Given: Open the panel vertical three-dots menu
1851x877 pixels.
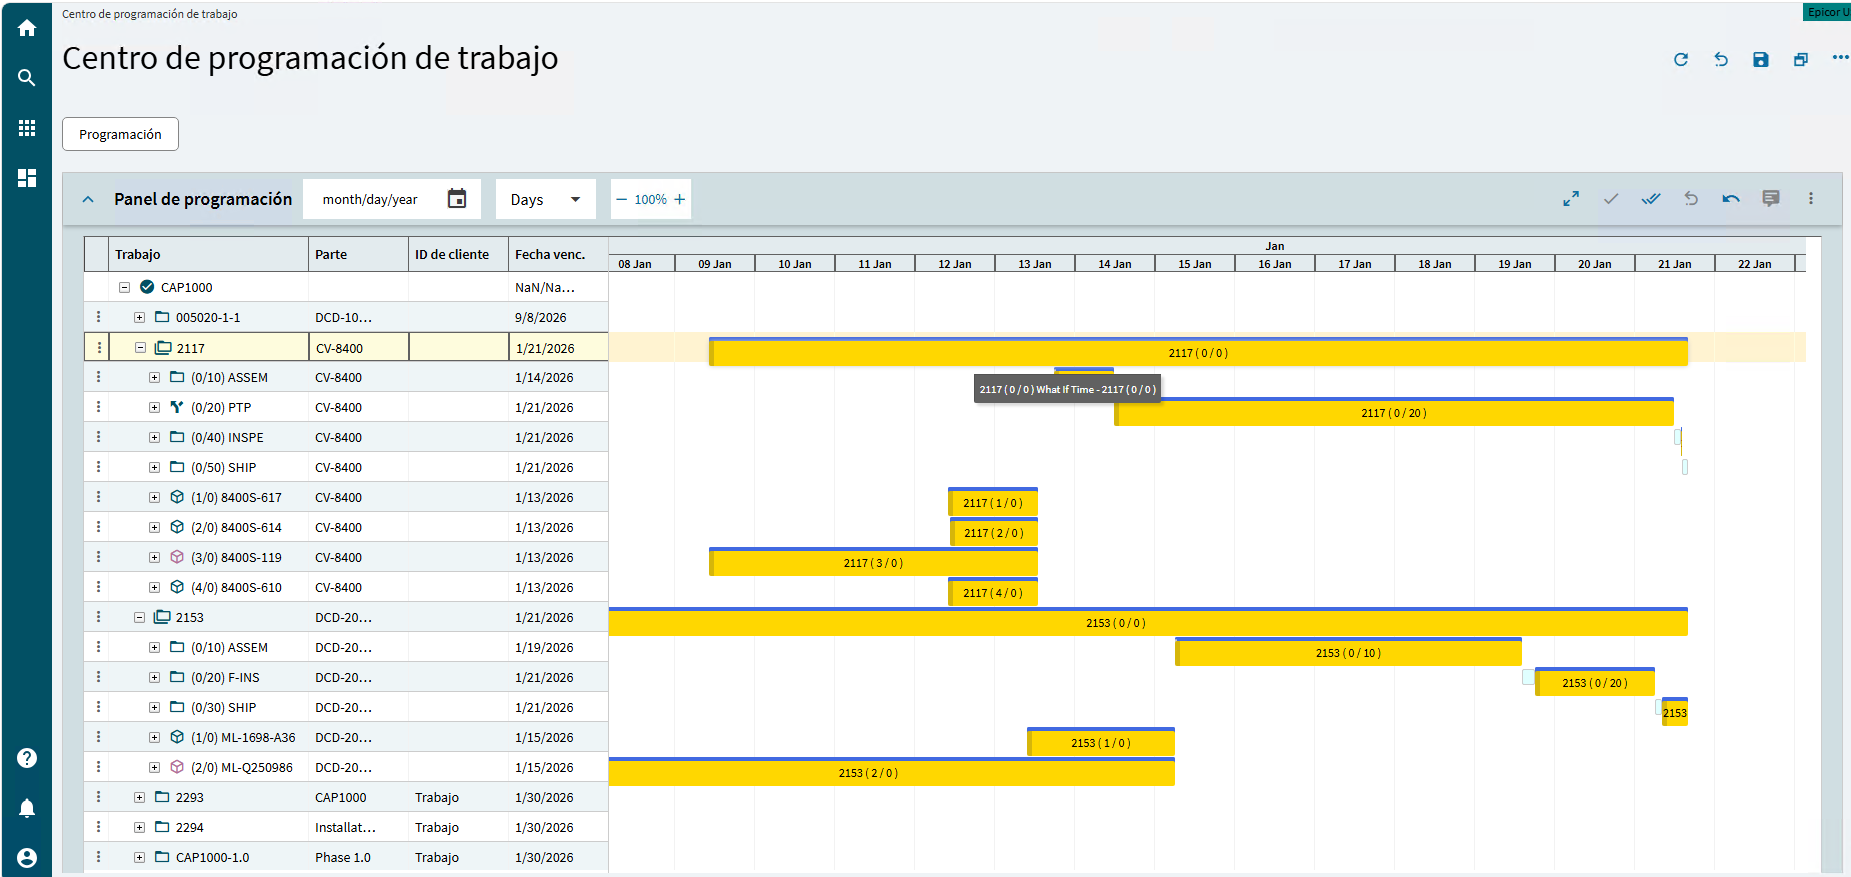Looking at the screenshot, I should 1811,199.
